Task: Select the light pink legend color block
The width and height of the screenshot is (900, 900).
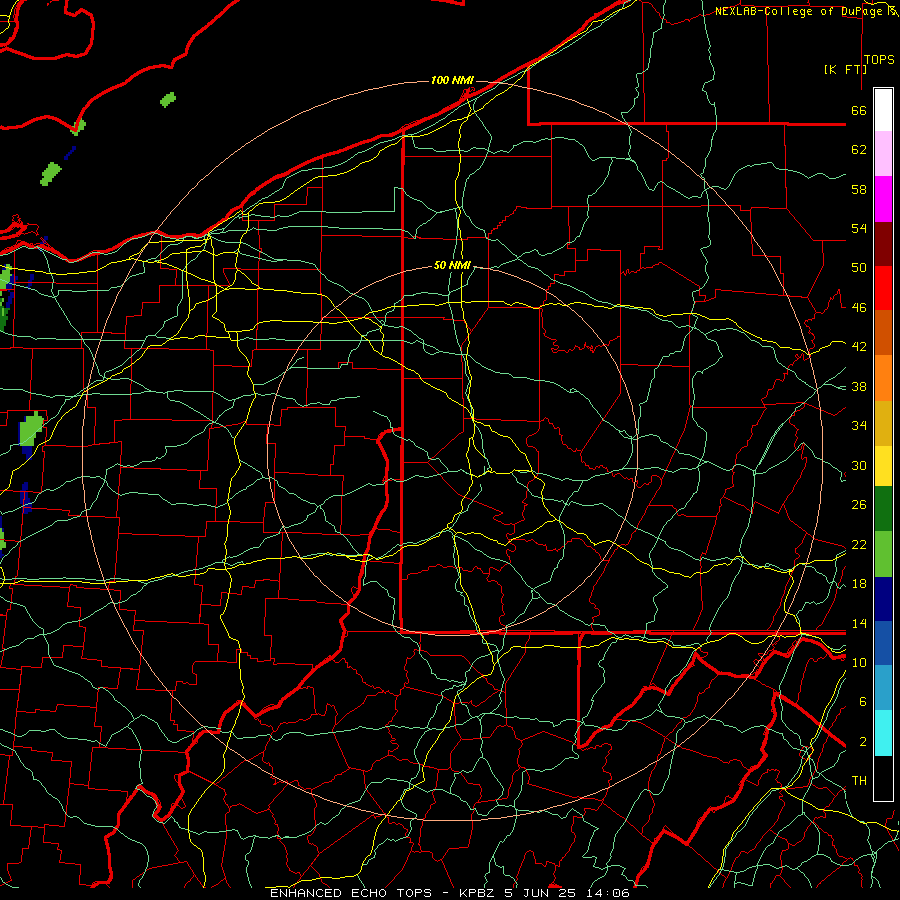Action: tap(883, 154)
